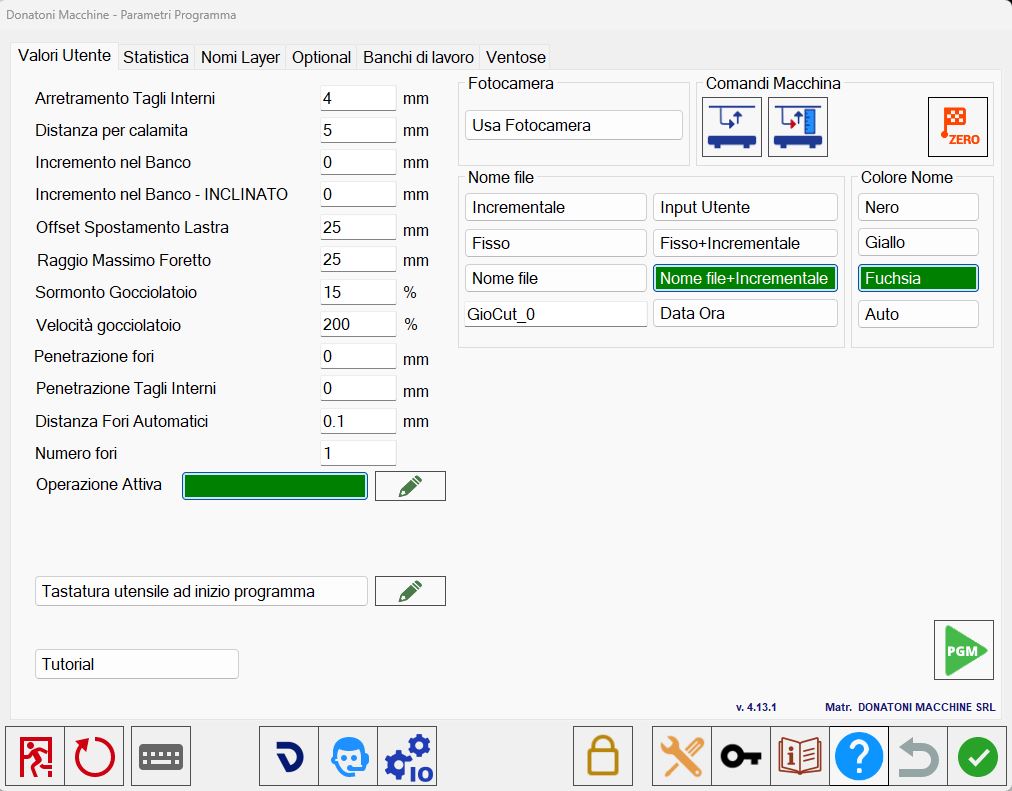Confirm with the green checkmark icon

(x=977, y=756)
